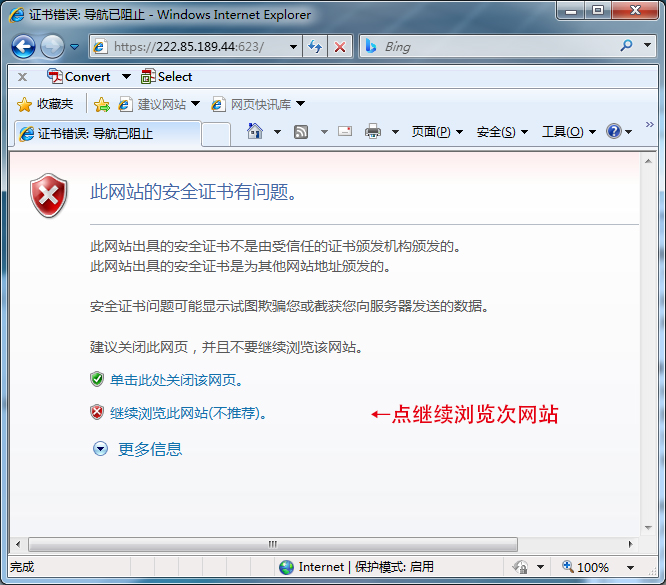The height and width of the screenshot is (585, 666).
Task: Go back with the blue Back arrow
Action: 23,46
